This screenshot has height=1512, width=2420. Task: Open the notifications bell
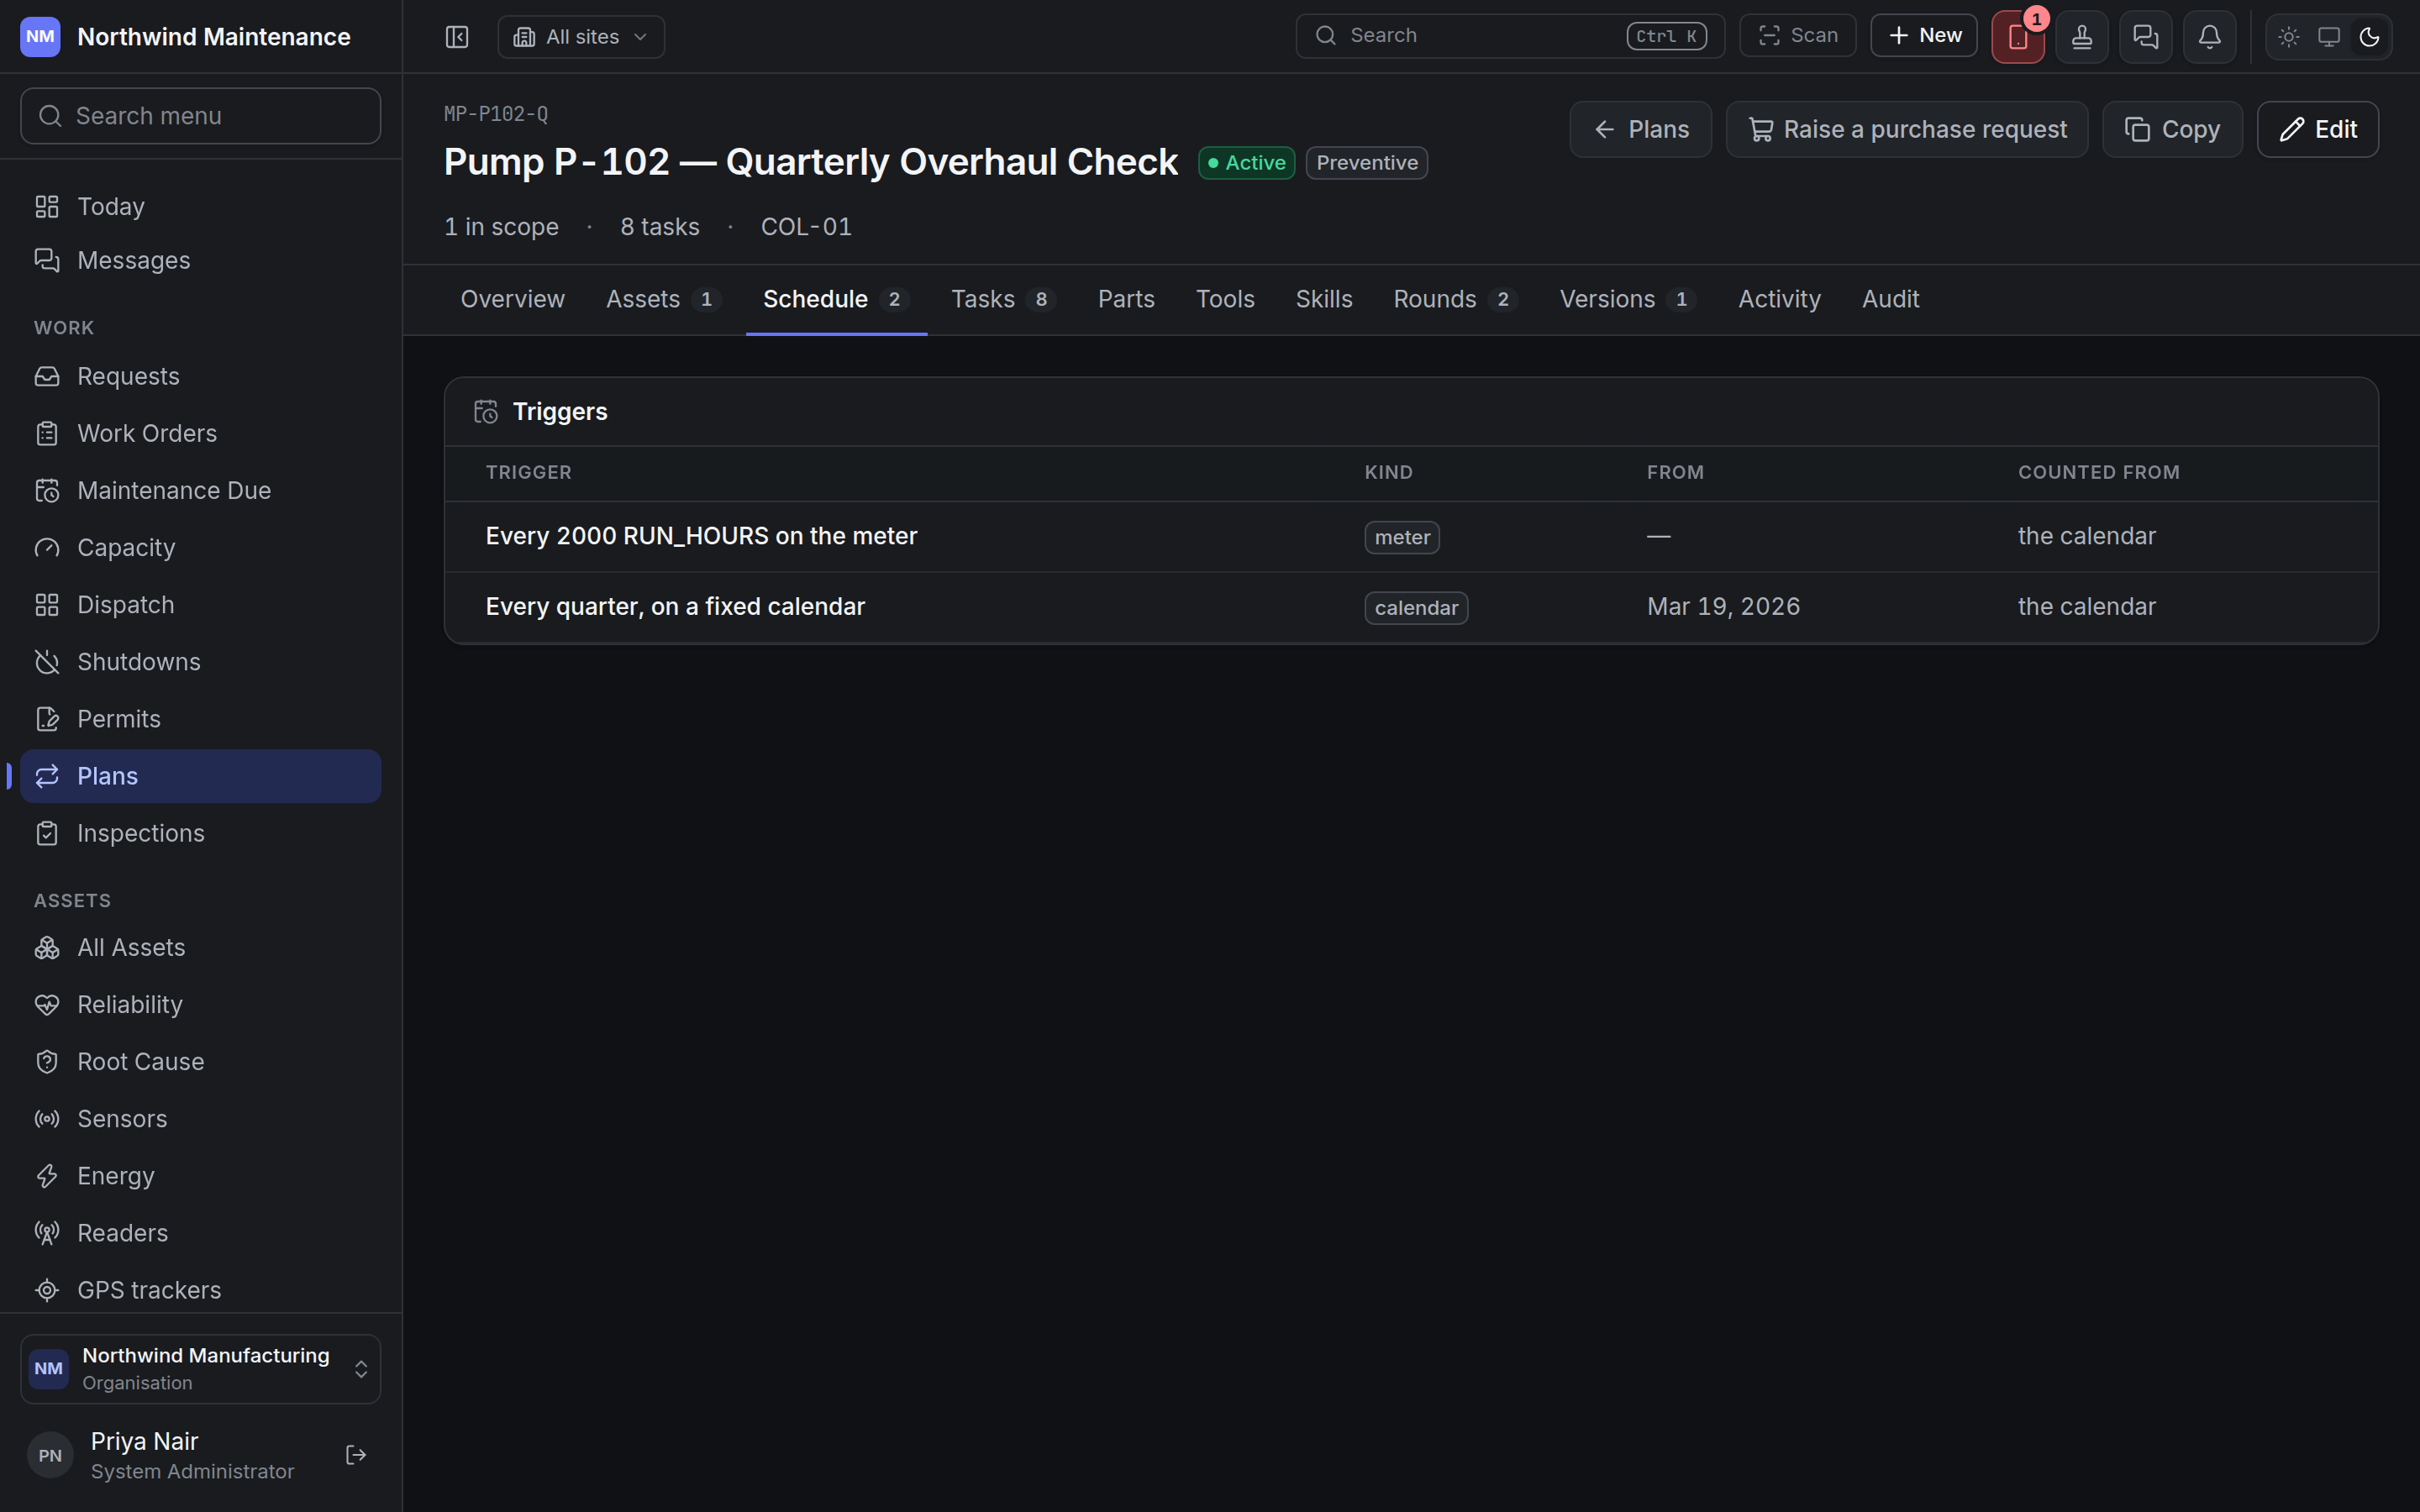pos(2209,37)
